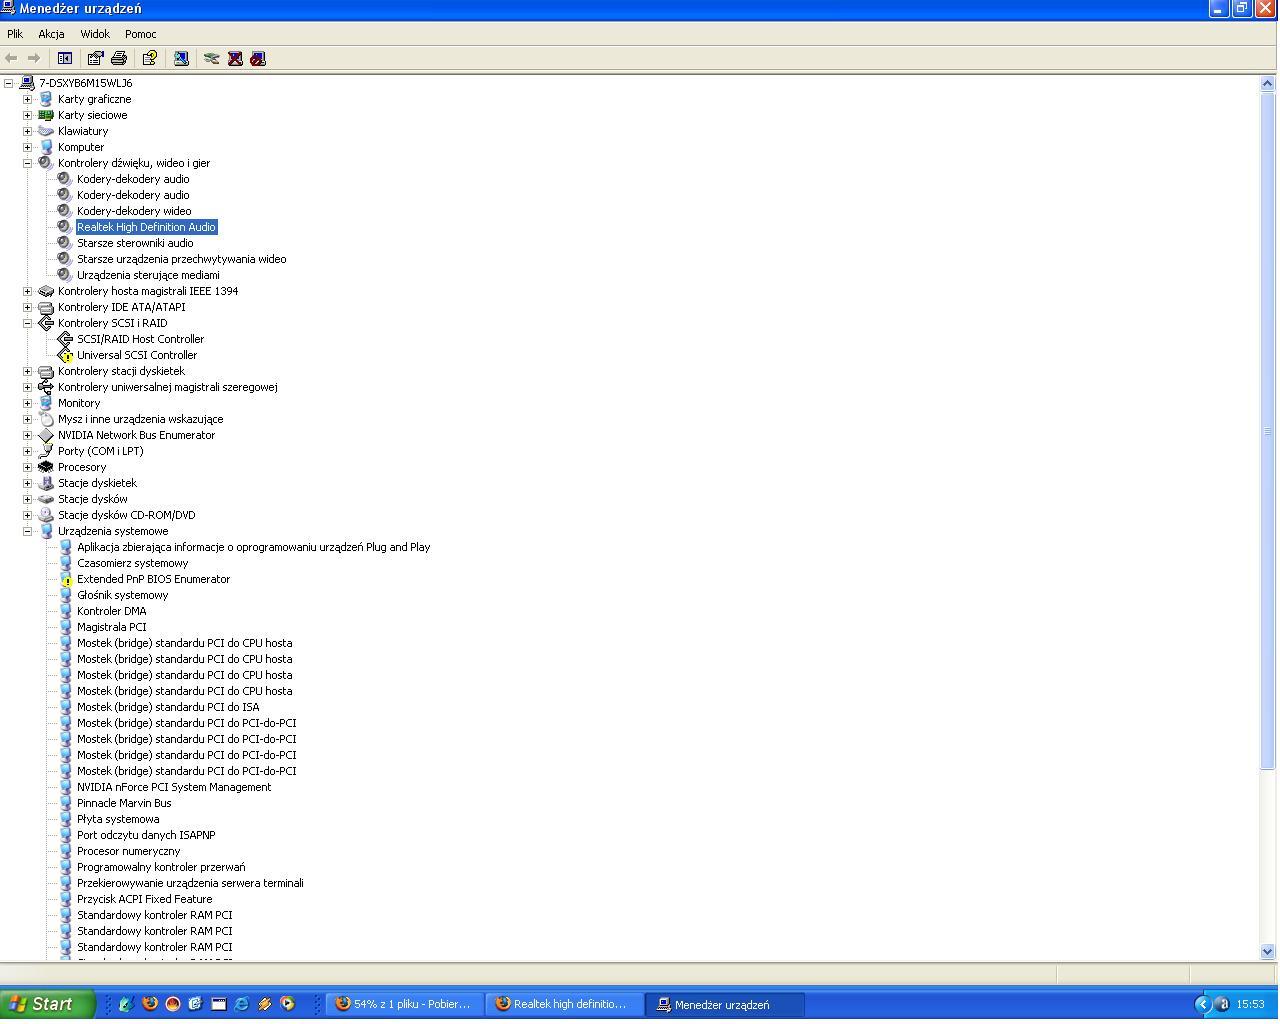Open the Akcja menu
Viewport: 1280px width, 1024px height.
click(51, 34)
